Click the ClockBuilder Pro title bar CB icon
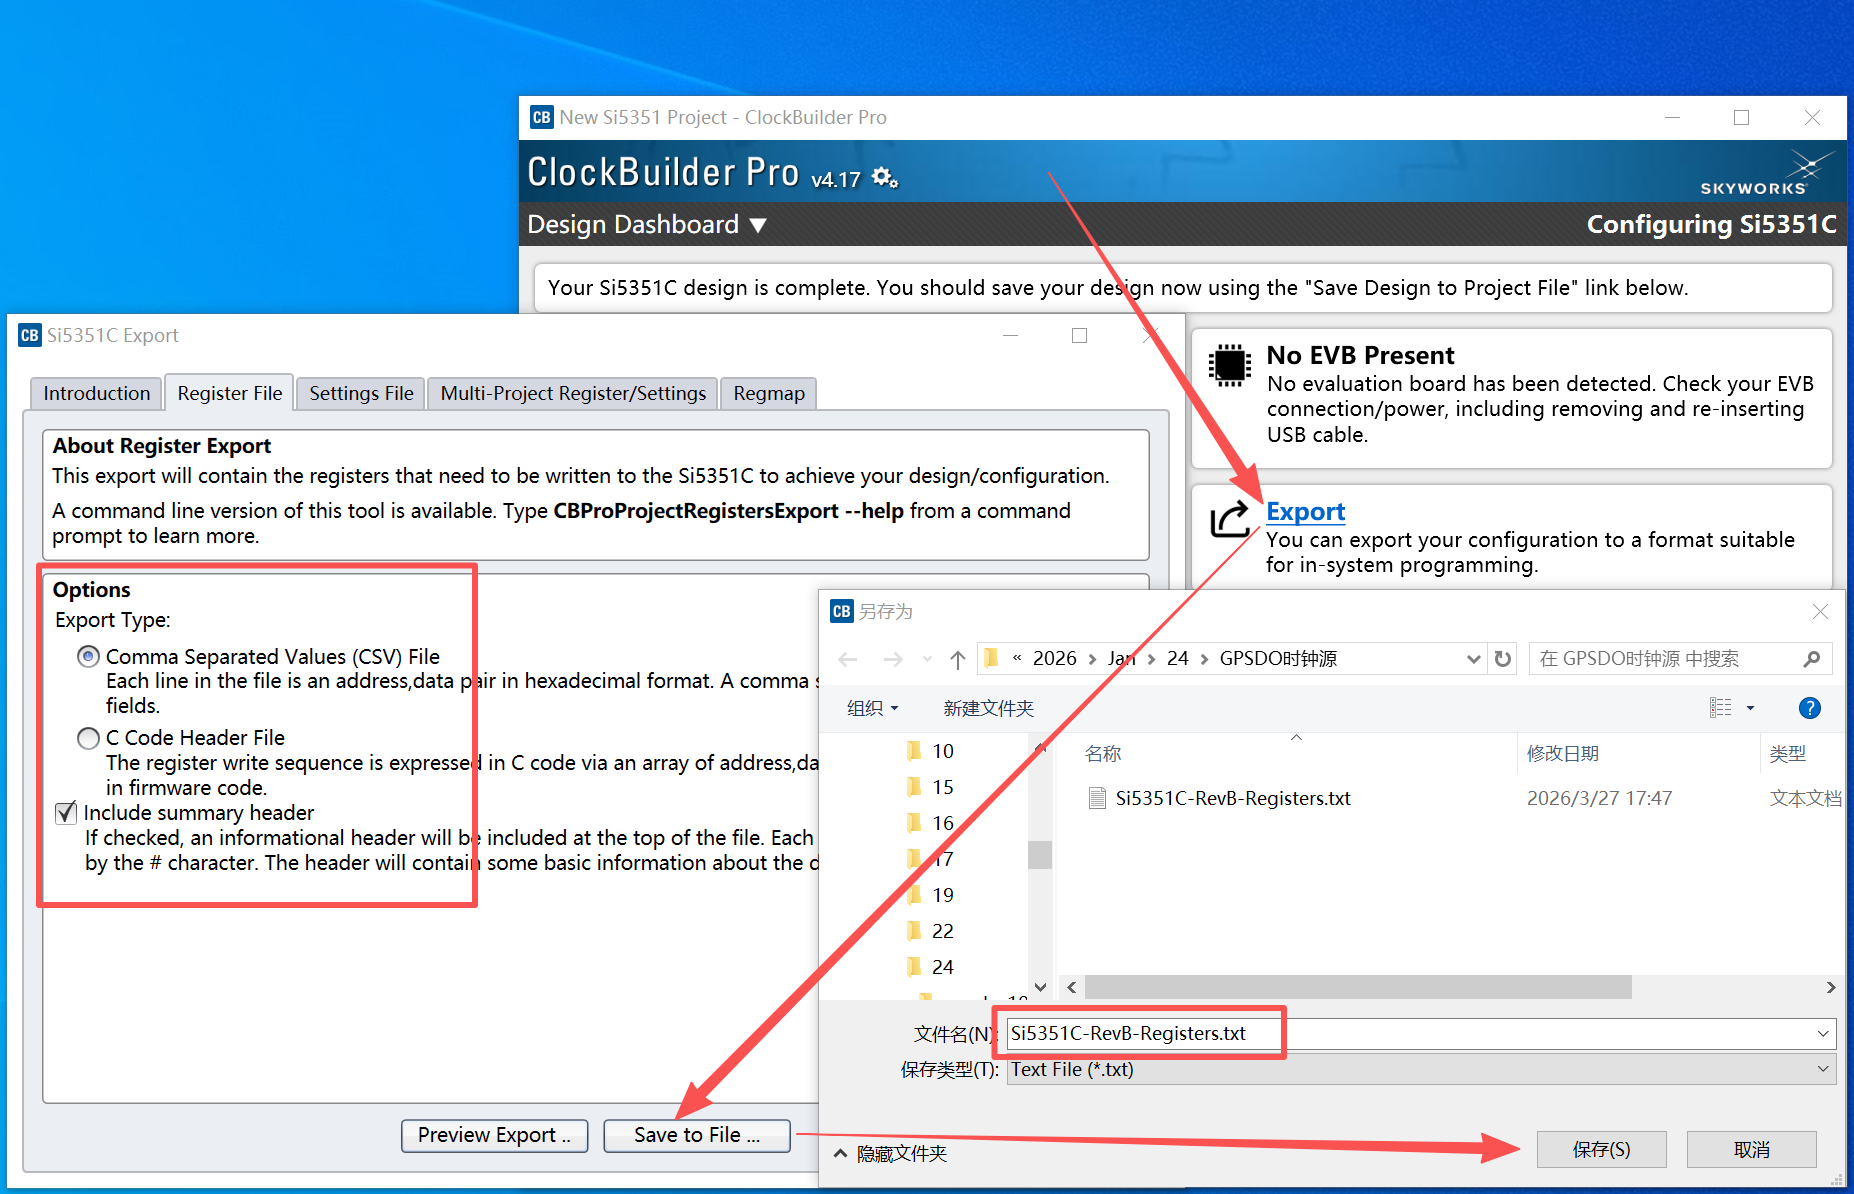The height and width of the screenshot is (1194, 1854). [541, 117]
